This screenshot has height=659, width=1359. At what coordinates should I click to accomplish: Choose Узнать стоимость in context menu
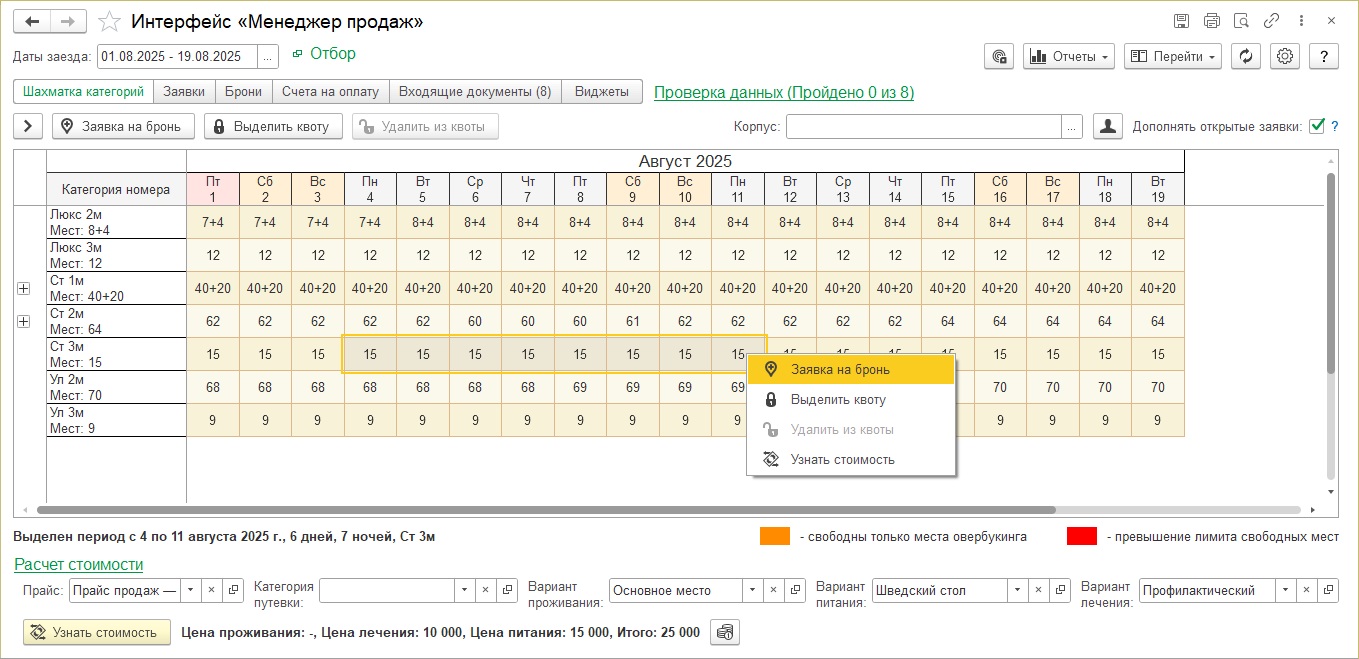coord(842,460)
